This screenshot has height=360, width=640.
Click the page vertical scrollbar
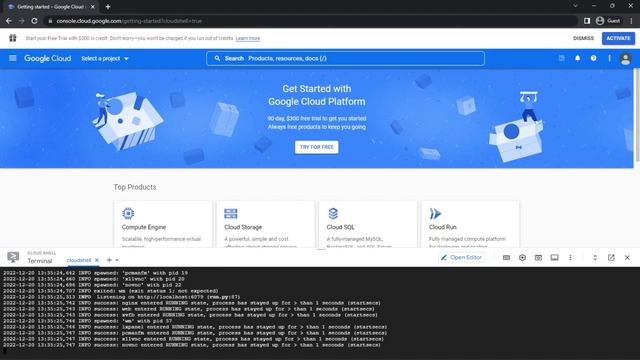(637, 114)
